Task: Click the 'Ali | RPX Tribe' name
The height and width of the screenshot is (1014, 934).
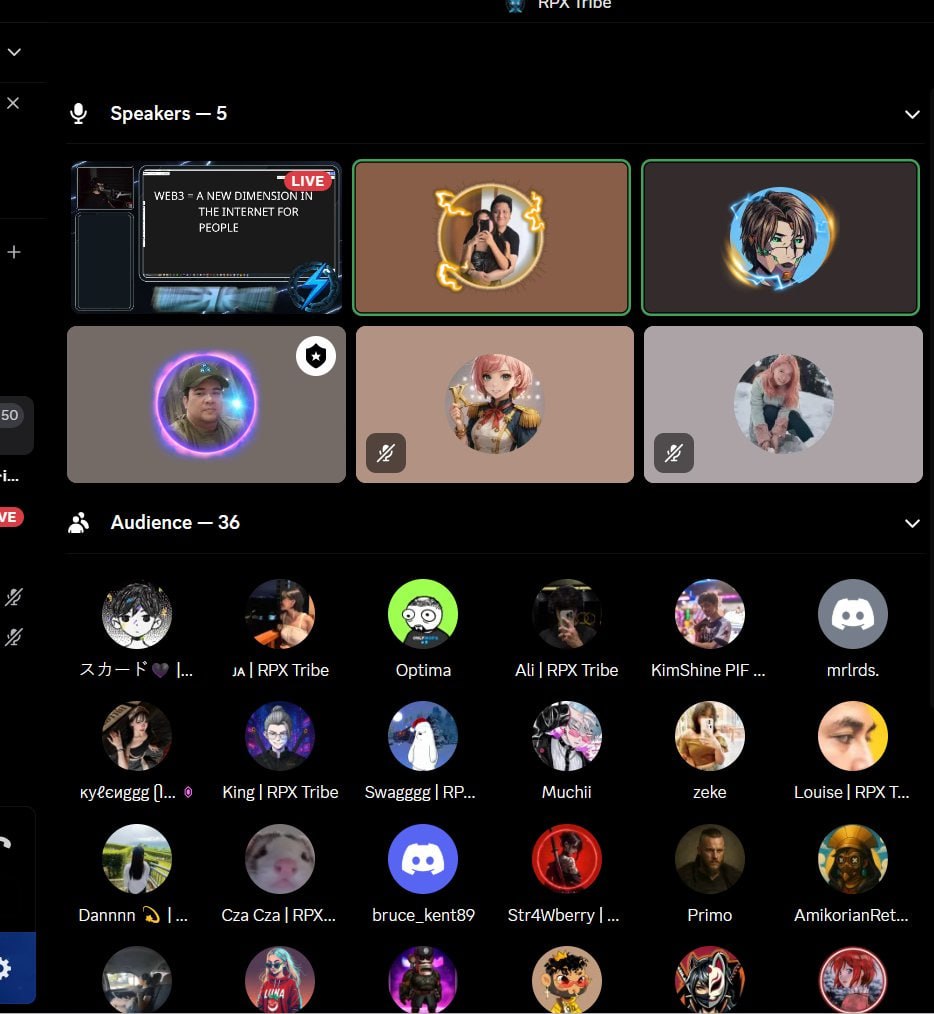Action: [x=567, y=670]
